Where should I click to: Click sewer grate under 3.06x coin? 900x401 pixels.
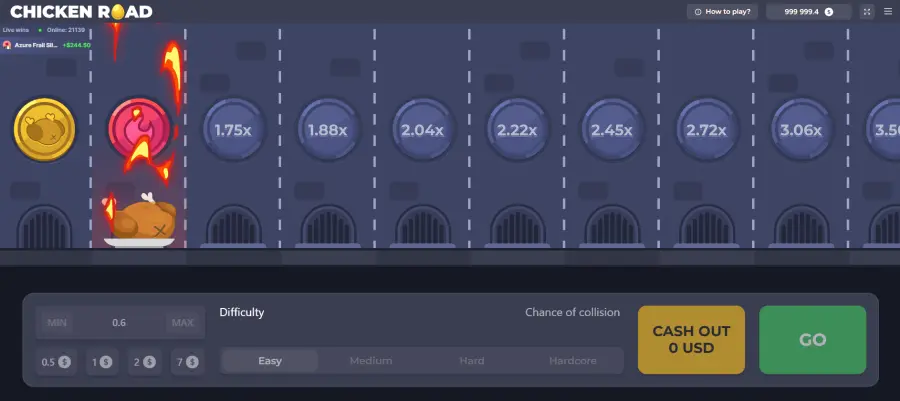click(x=801, y=226)
